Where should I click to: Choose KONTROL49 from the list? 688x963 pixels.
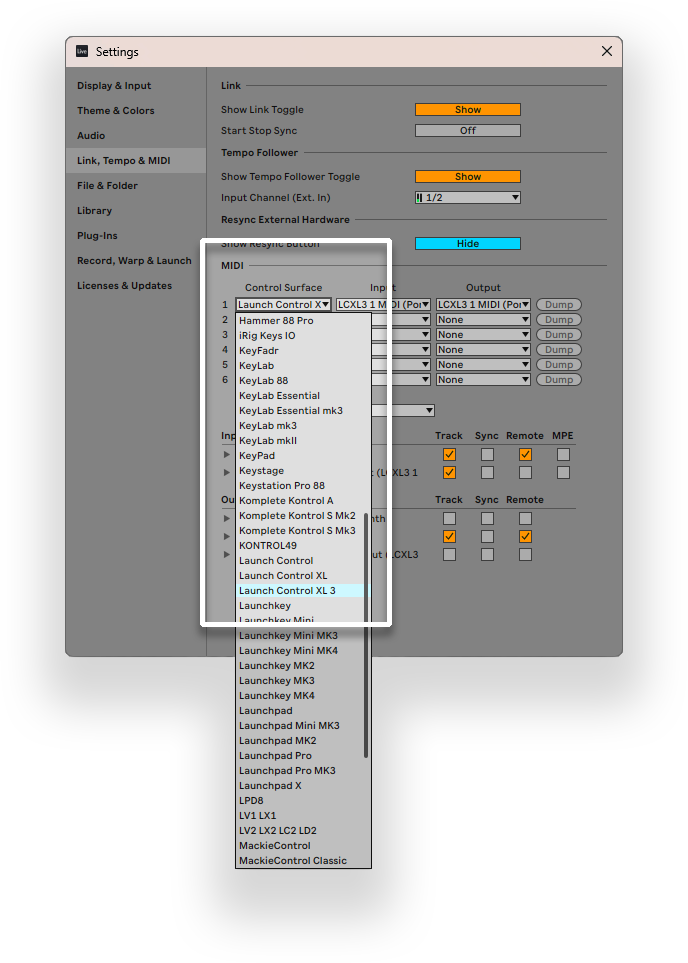pos(300,545)
